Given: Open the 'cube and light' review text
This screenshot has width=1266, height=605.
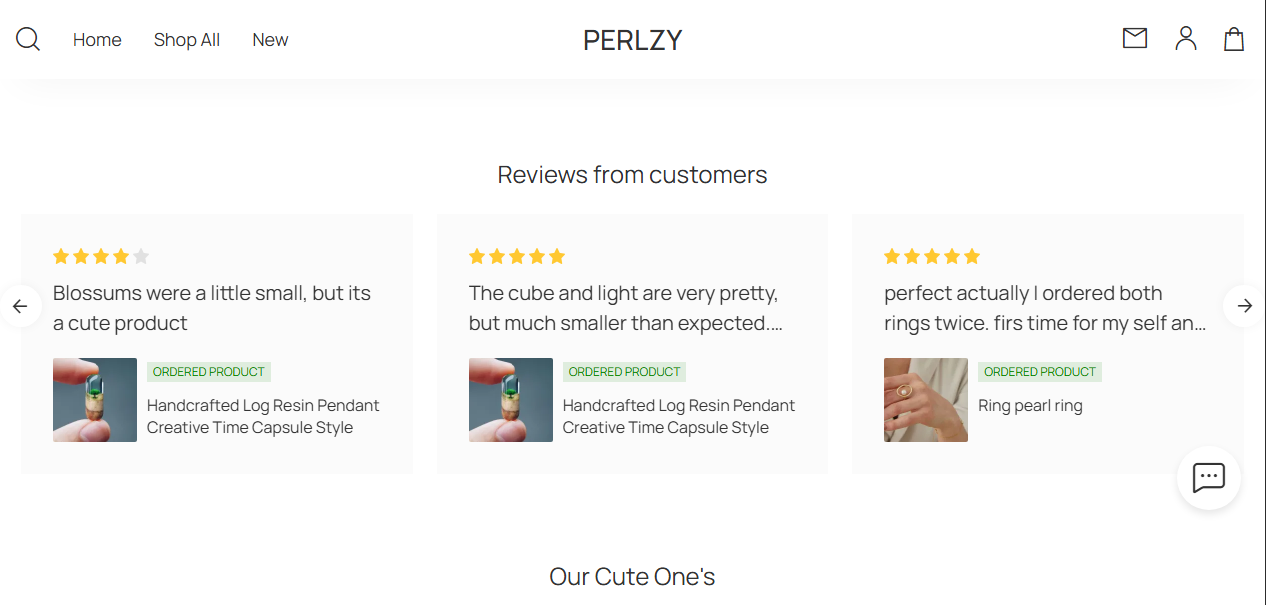Looking at the screenshot, I should [625, 308].
